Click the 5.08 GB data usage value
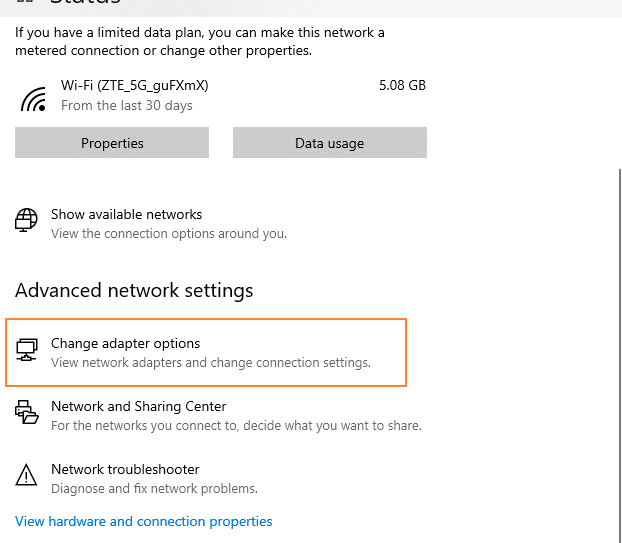The width and height of the screenshot is (622, 543). coord(402,85)
